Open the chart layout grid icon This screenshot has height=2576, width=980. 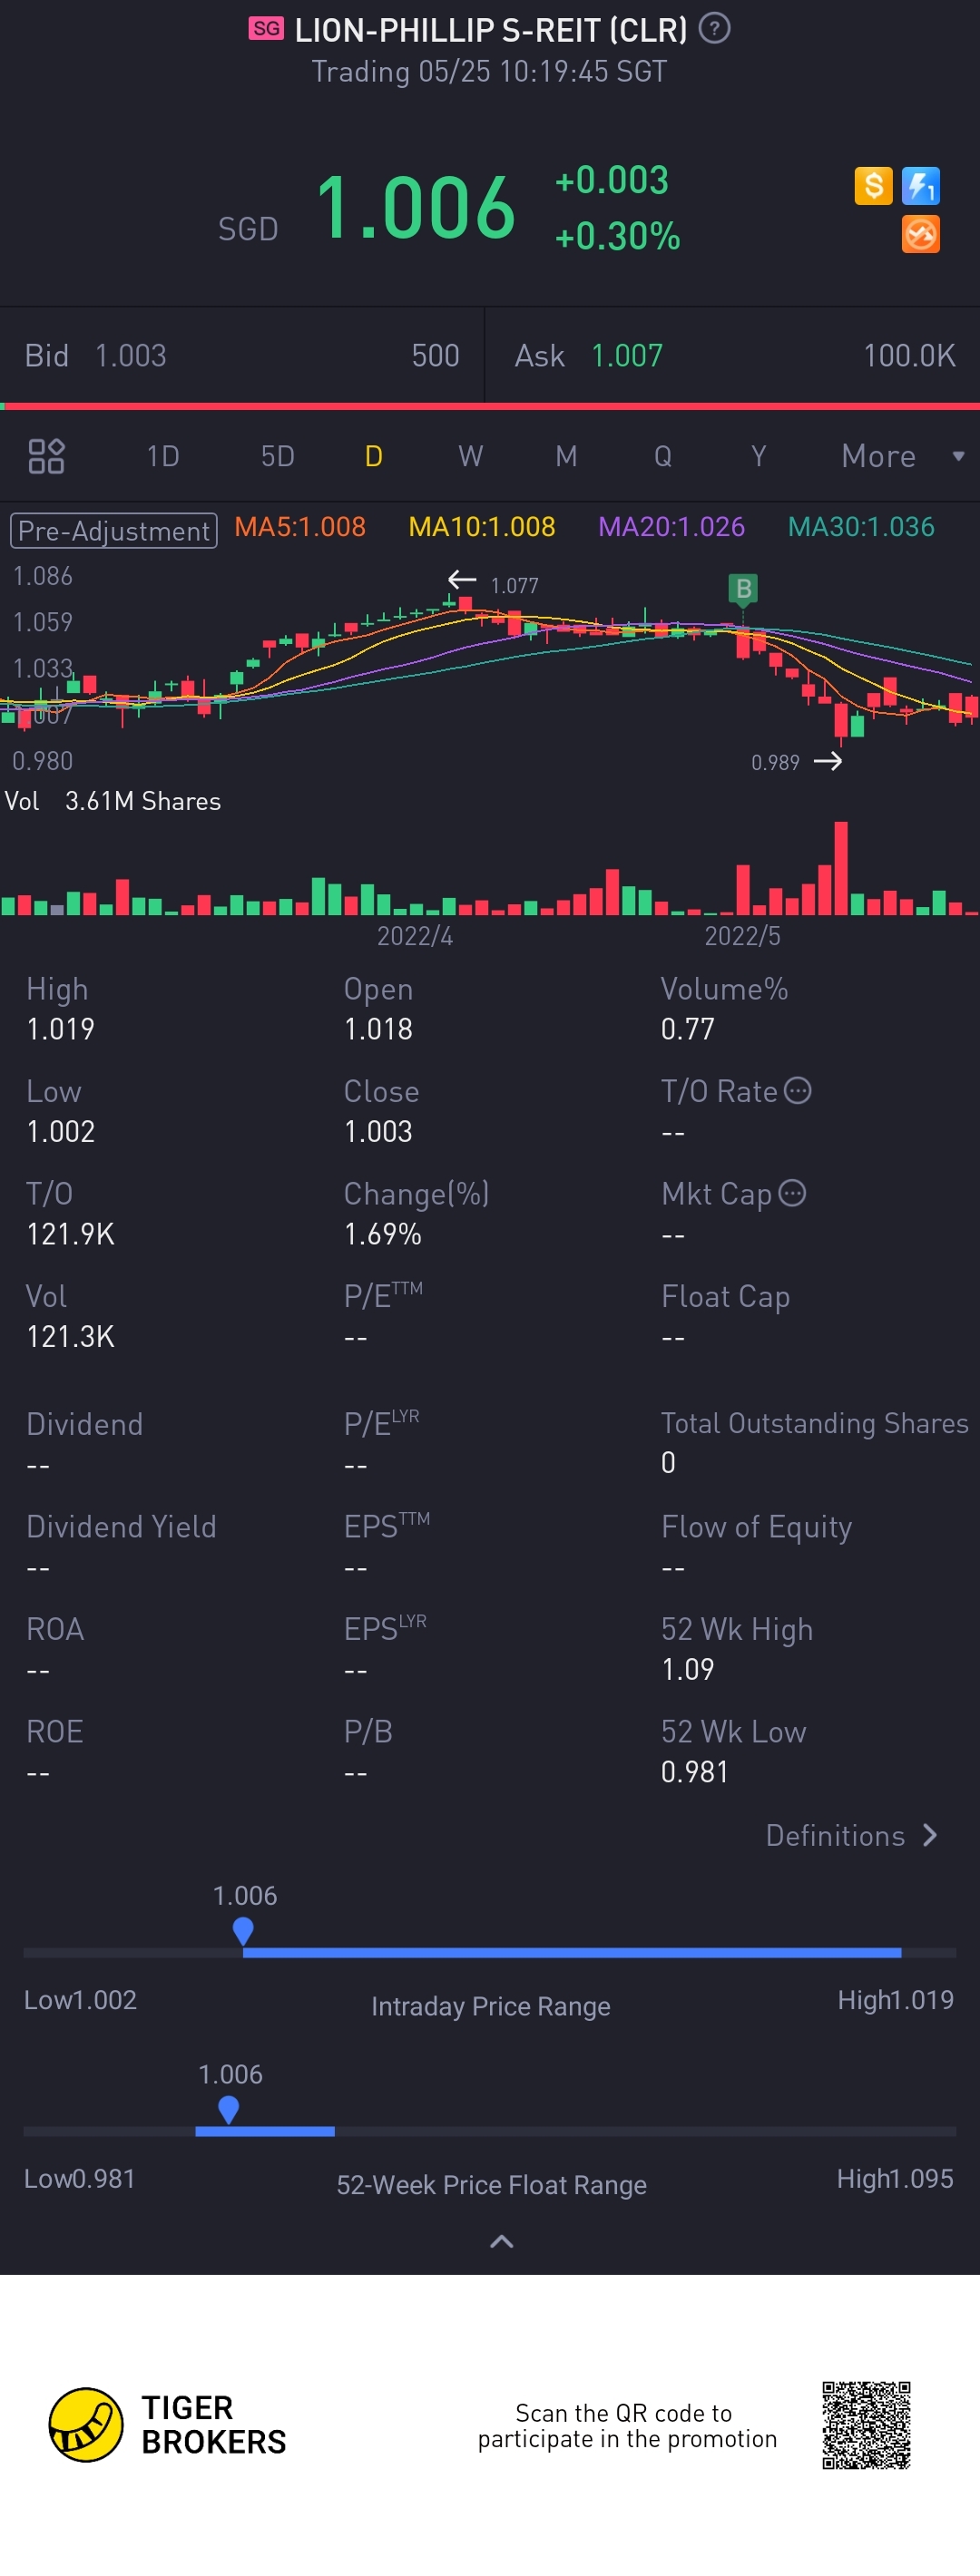[46, 456]
